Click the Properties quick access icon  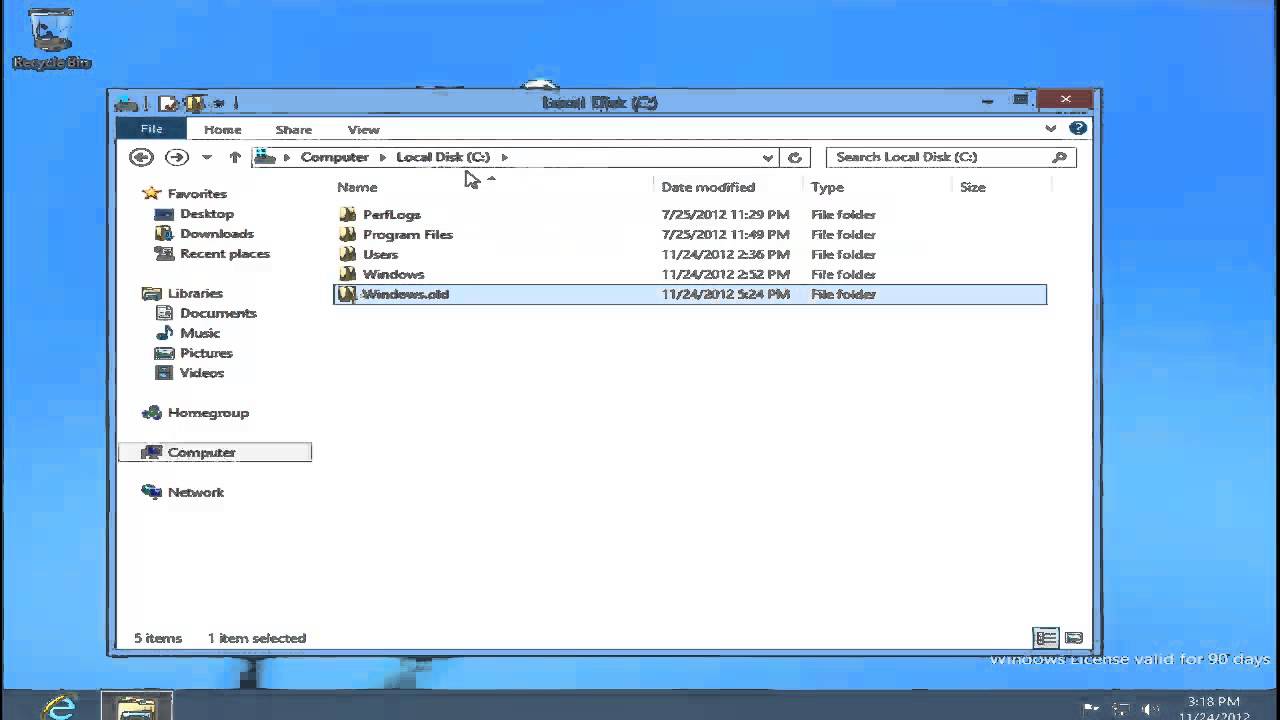click(168, 102)
